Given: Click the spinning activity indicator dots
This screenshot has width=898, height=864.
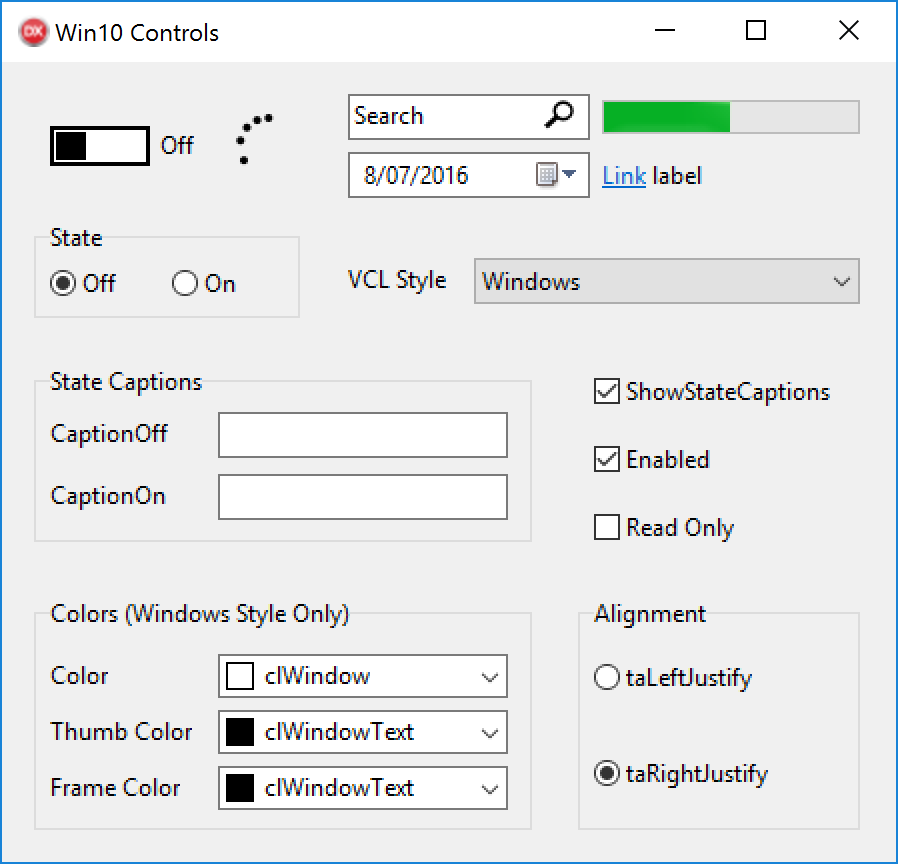Looking at the screenshot, I should tap(253, 138).
